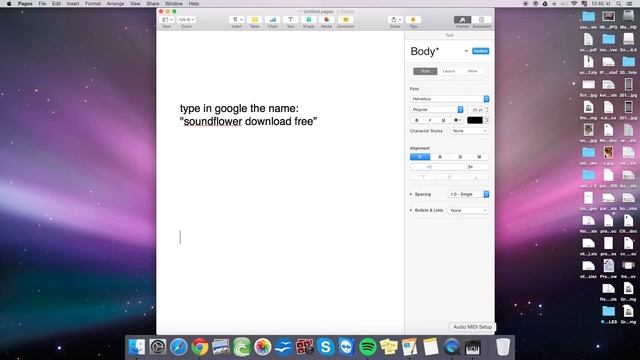Open the Regular typeface dropdown
640x360 pixels.
[436, 109]
